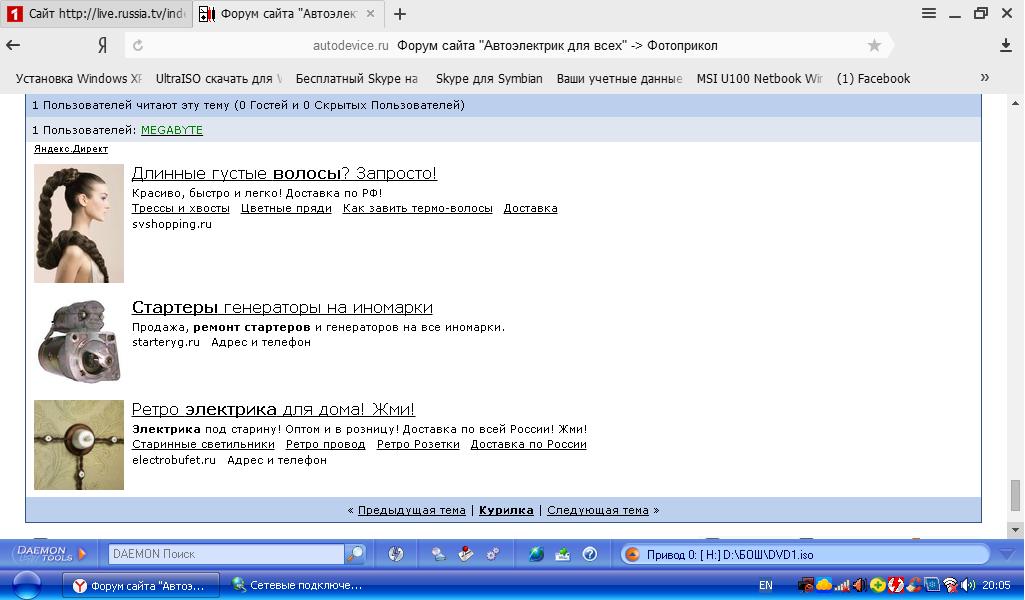
Task: Open the Windows Start orb button
Action: tap(27, 585)
